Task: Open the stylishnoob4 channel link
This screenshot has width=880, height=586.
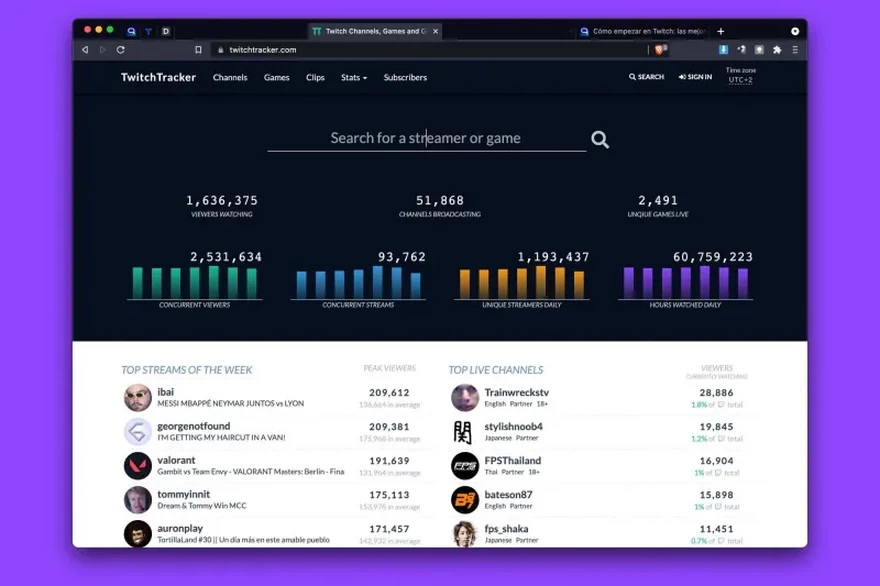Action: [514, 427]
